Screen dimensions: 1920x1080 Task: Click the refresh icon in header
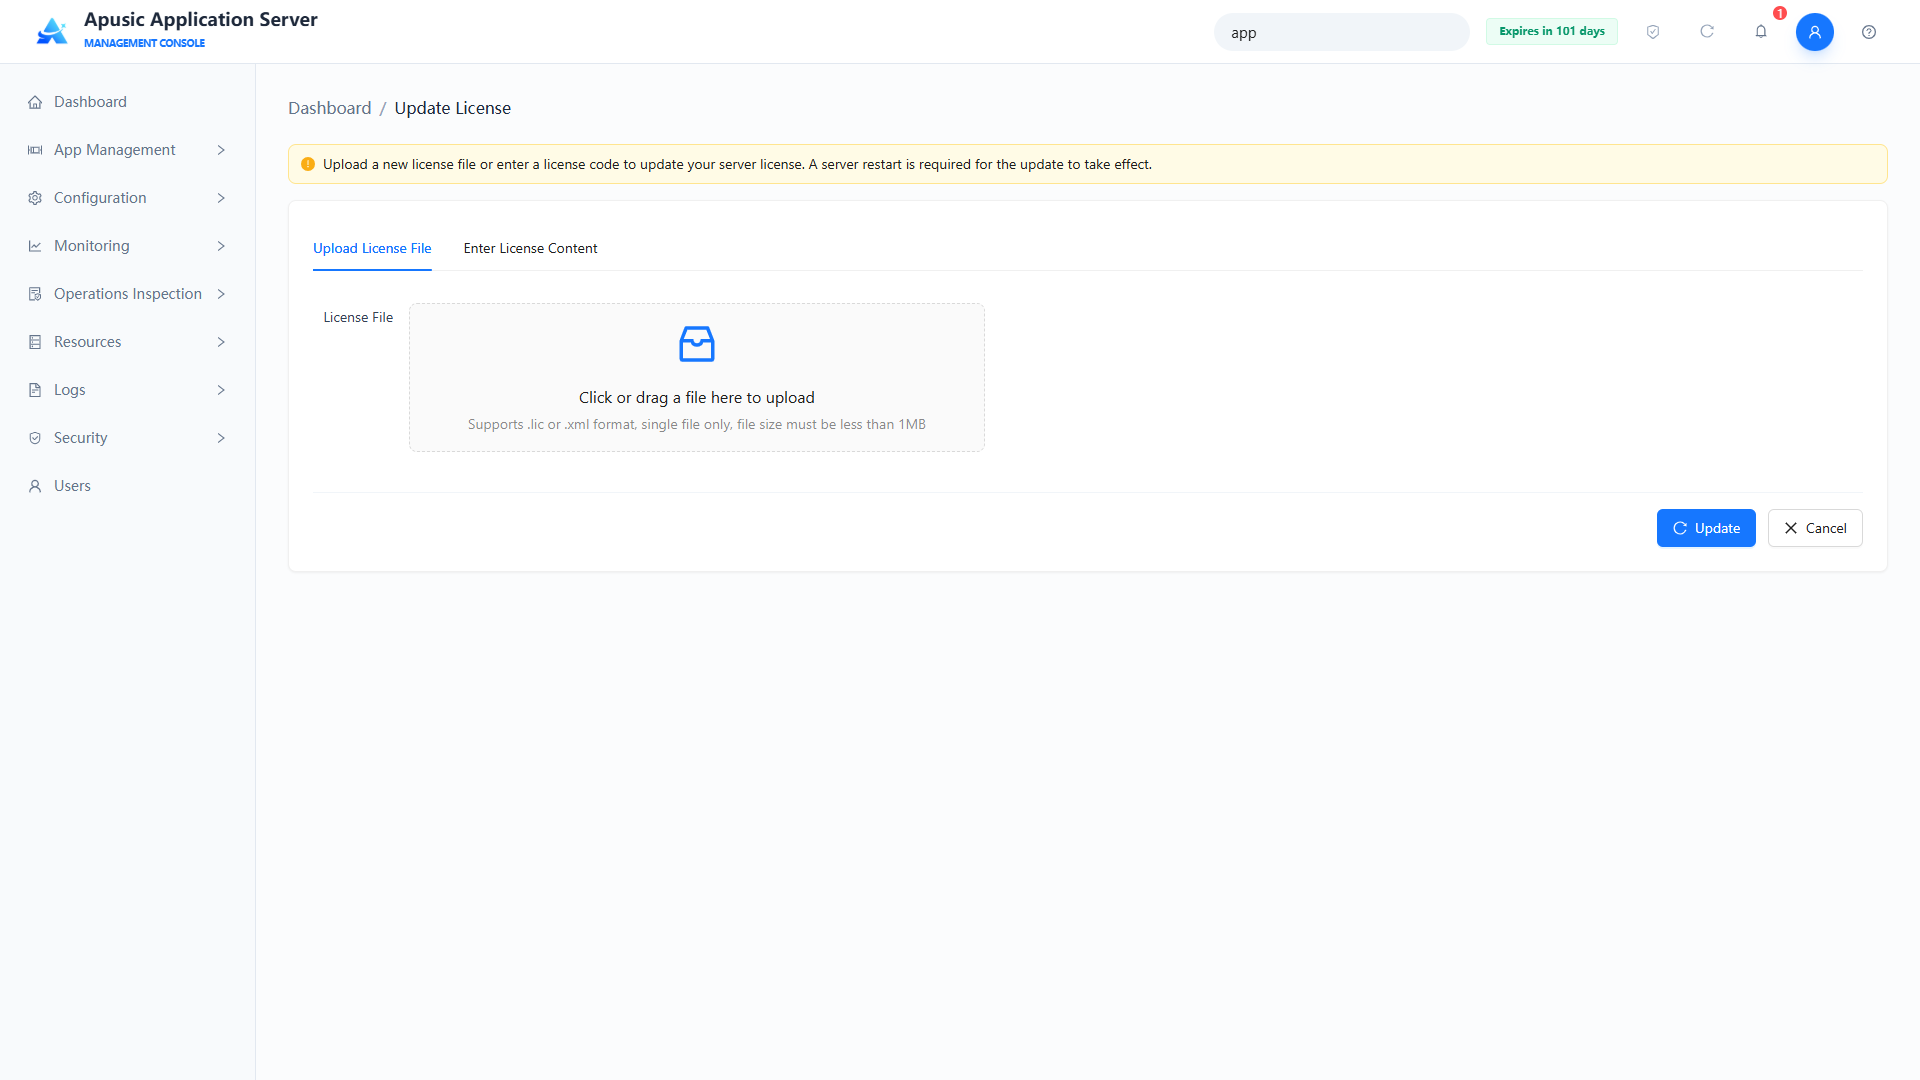(x=1707, y=32)
